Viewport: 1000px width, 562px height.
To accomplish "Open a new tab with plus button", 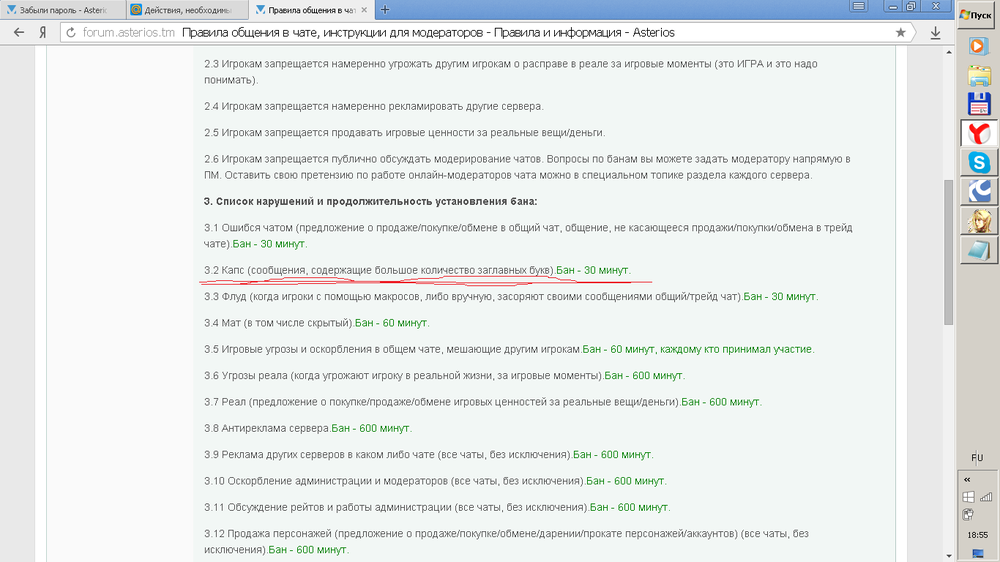I will (386, 9).
